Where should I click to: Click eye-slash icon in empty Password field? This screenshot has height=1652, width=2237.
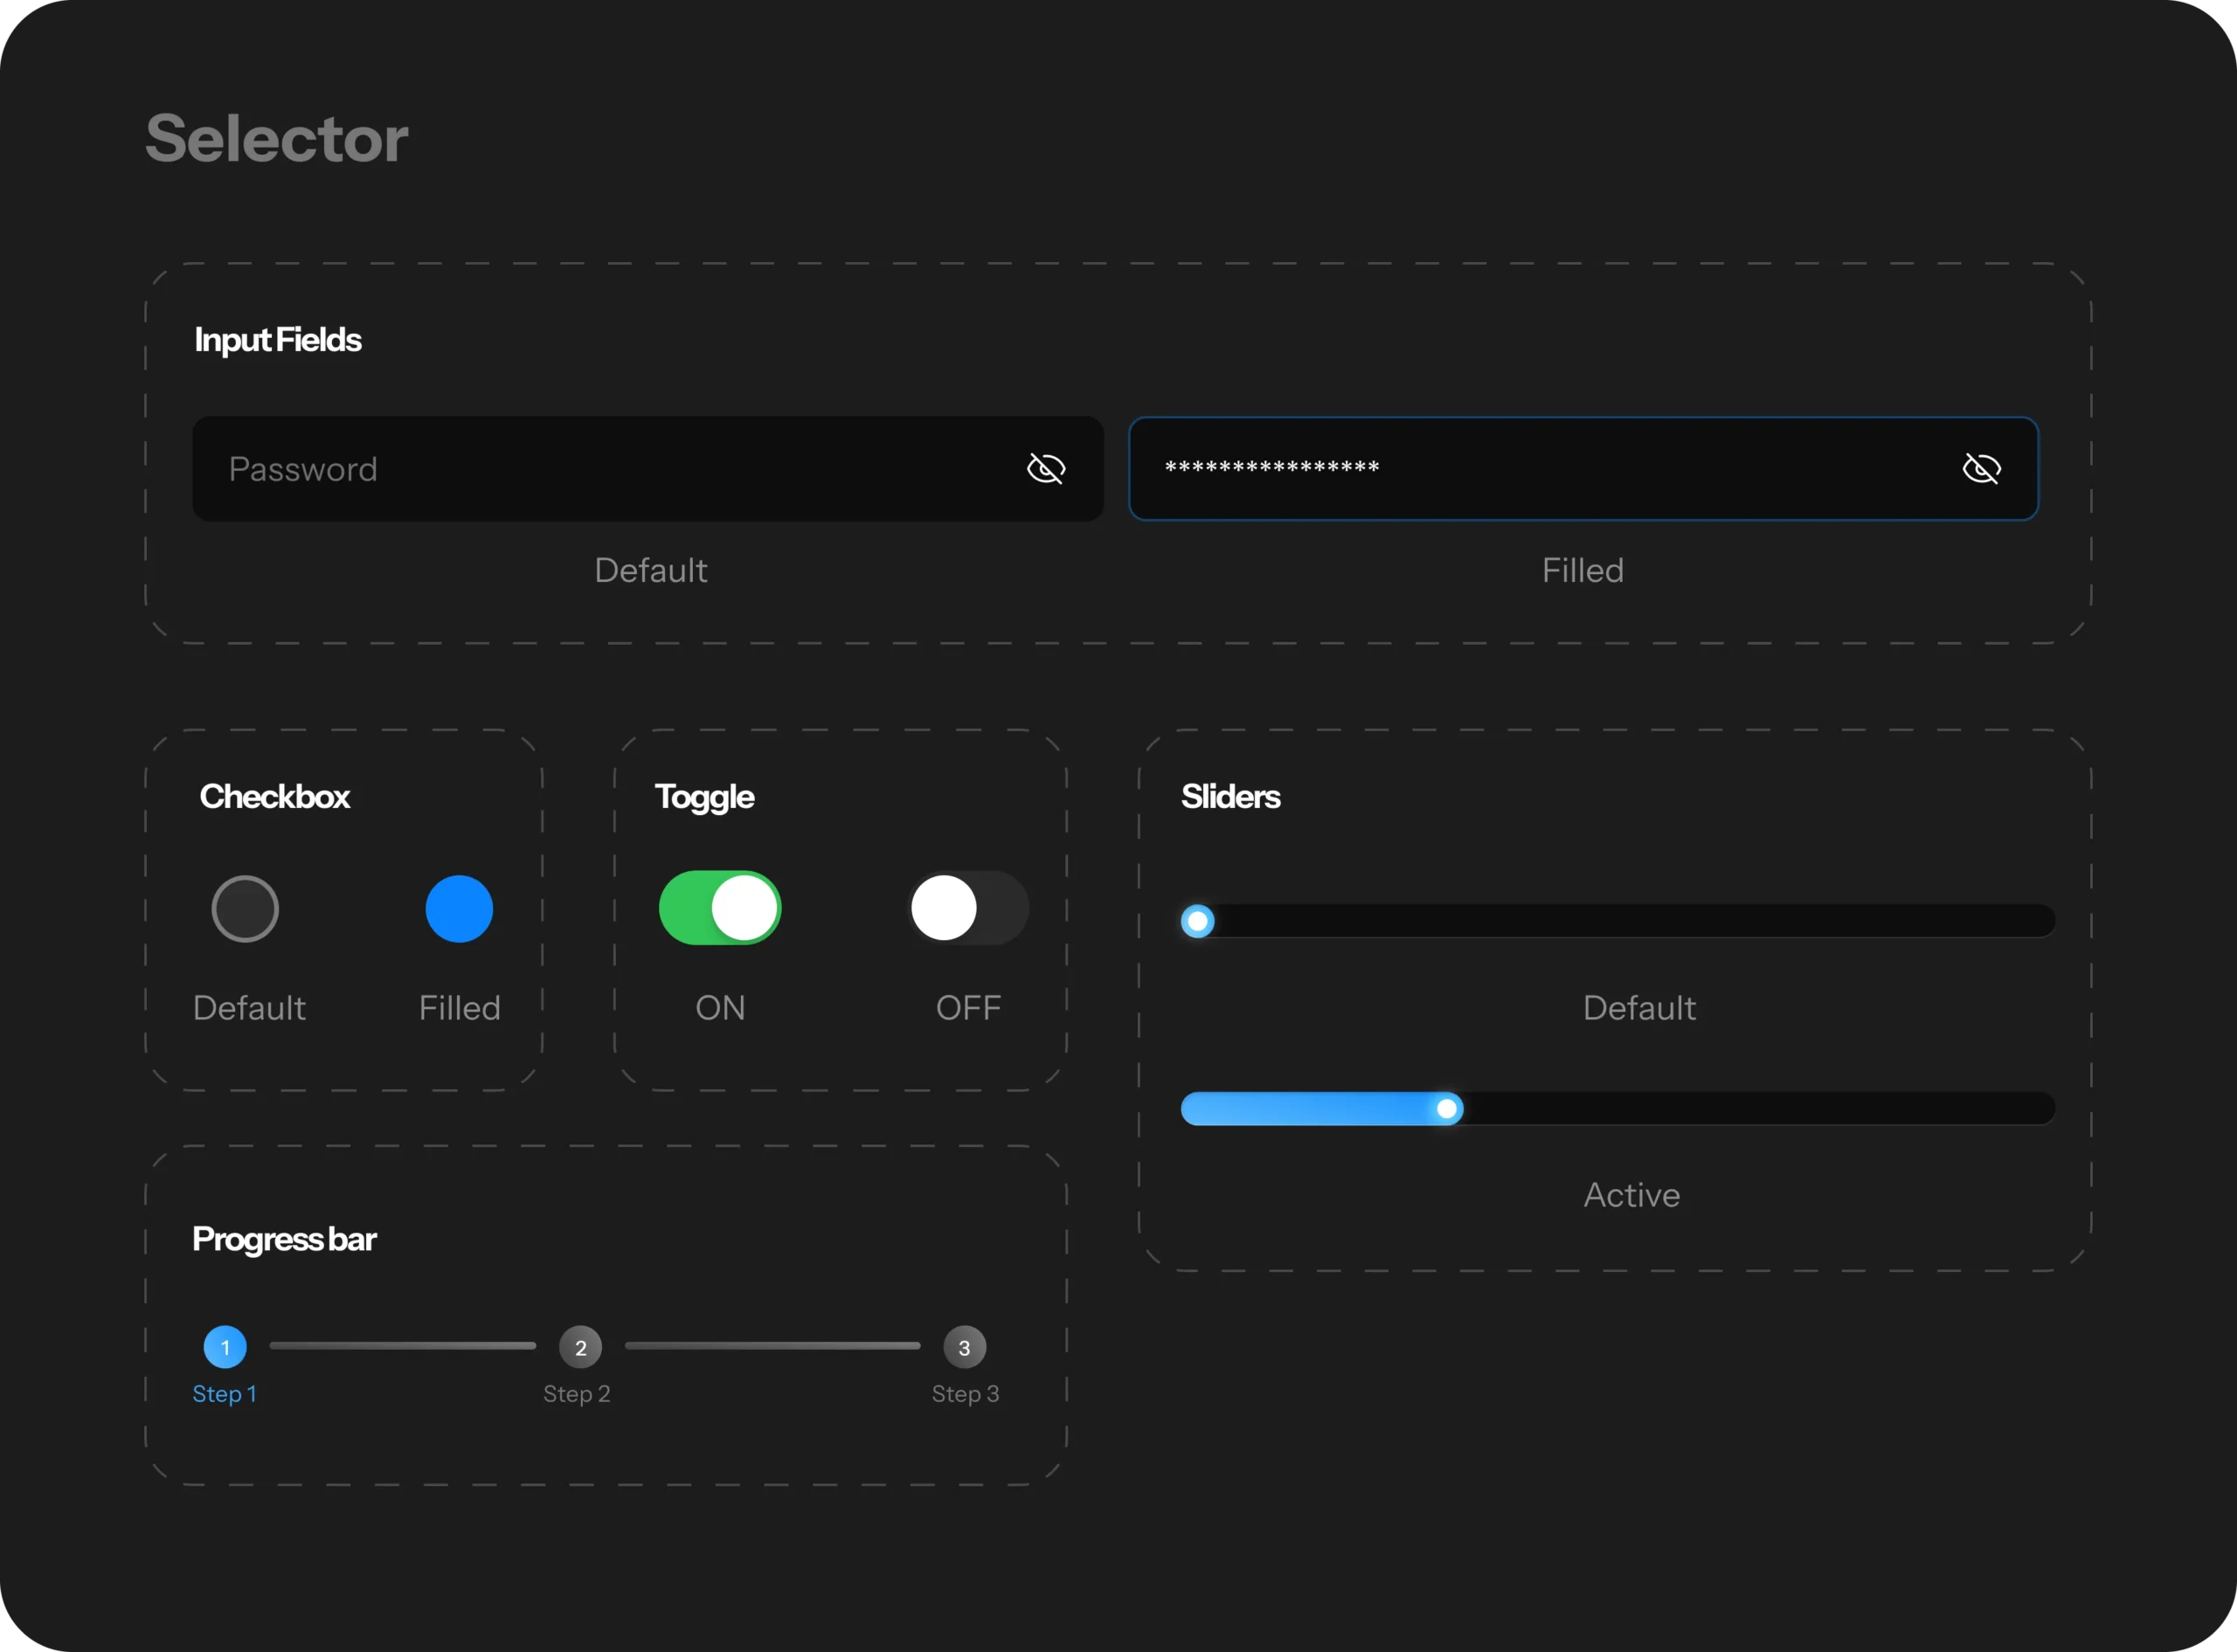pos(1046,468)
